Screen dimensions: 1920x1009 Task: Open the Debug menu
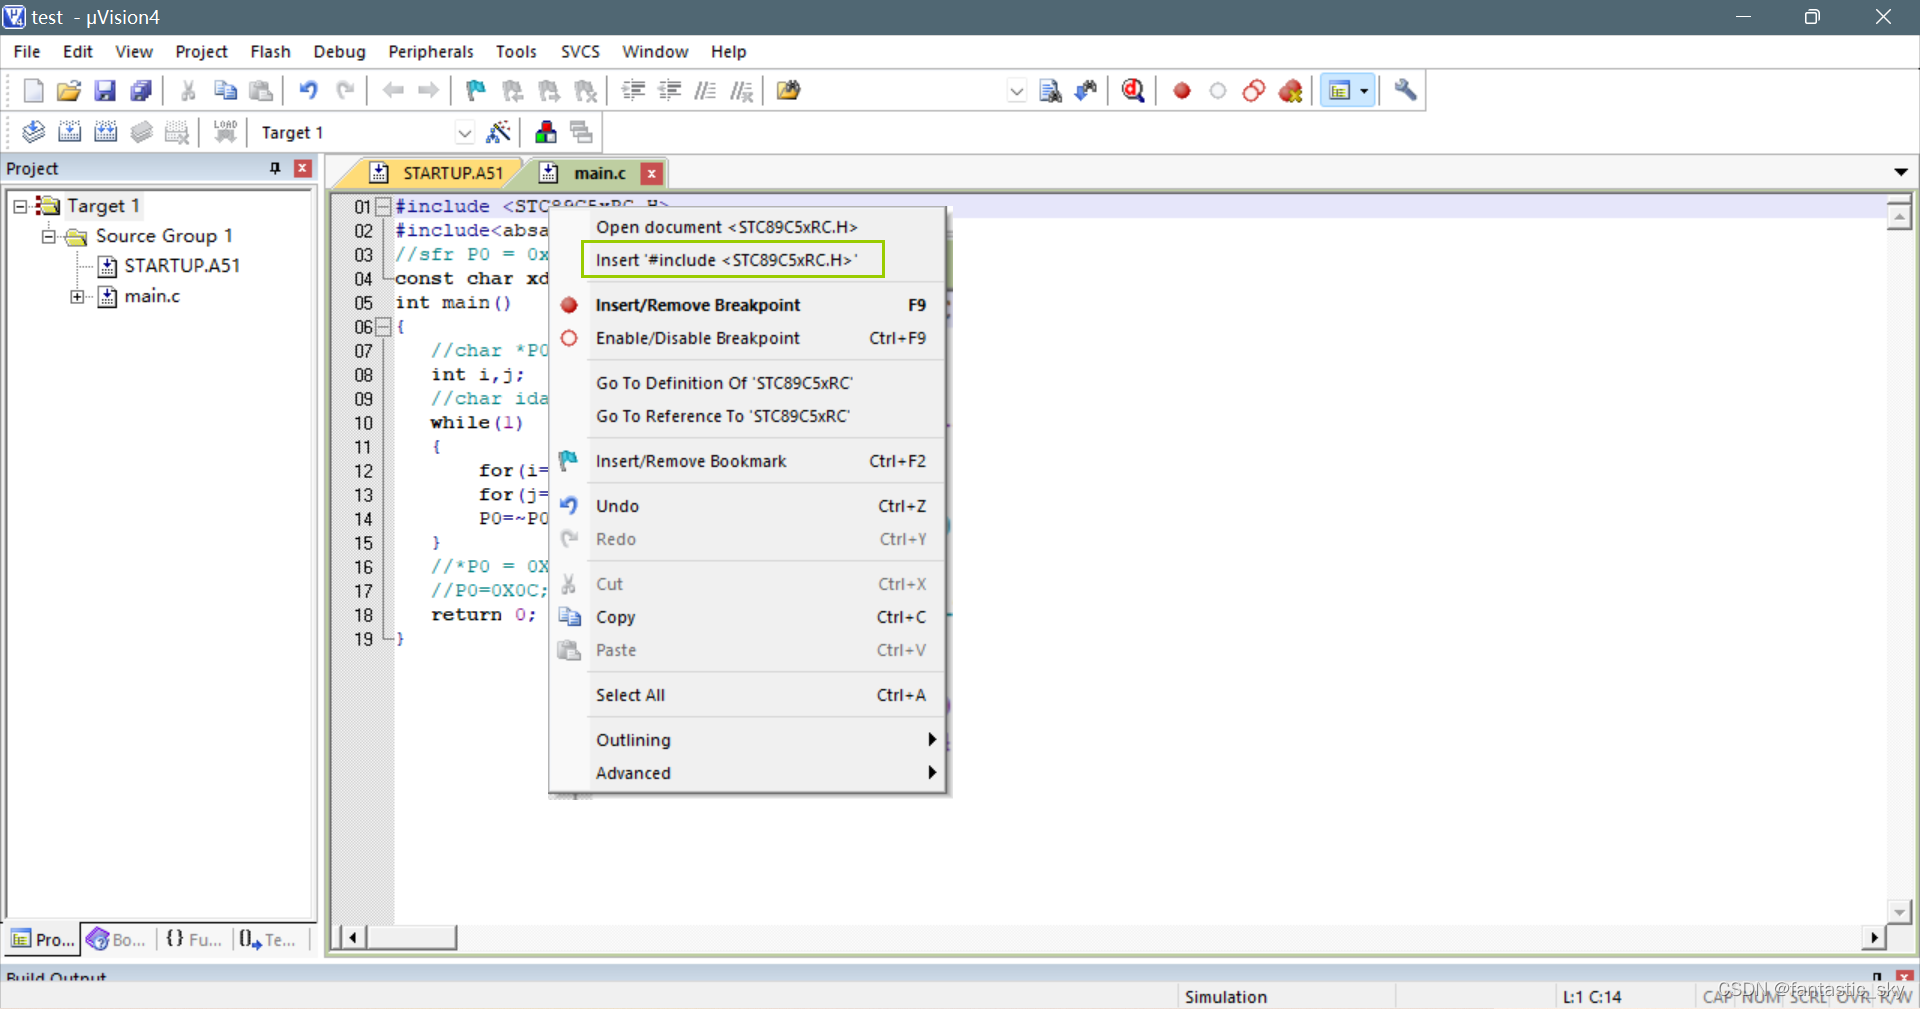click(x=339, y=52)
